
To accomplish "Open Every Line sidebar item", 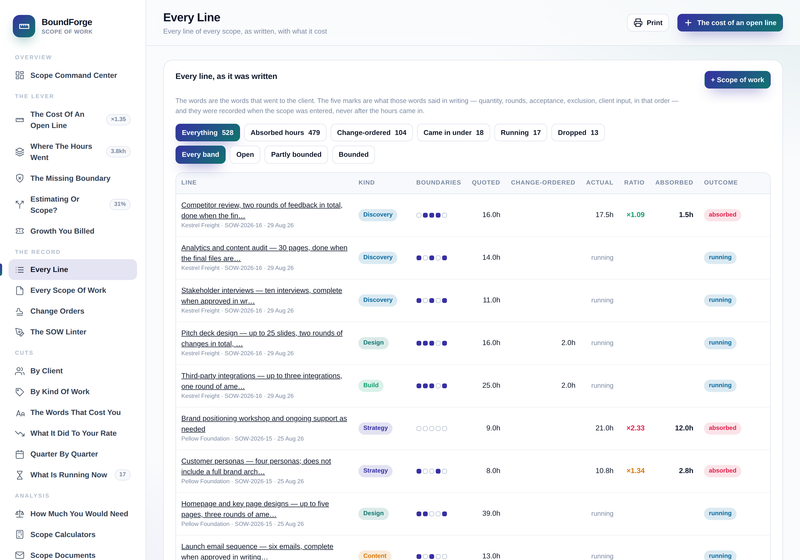I will [73, 270].
